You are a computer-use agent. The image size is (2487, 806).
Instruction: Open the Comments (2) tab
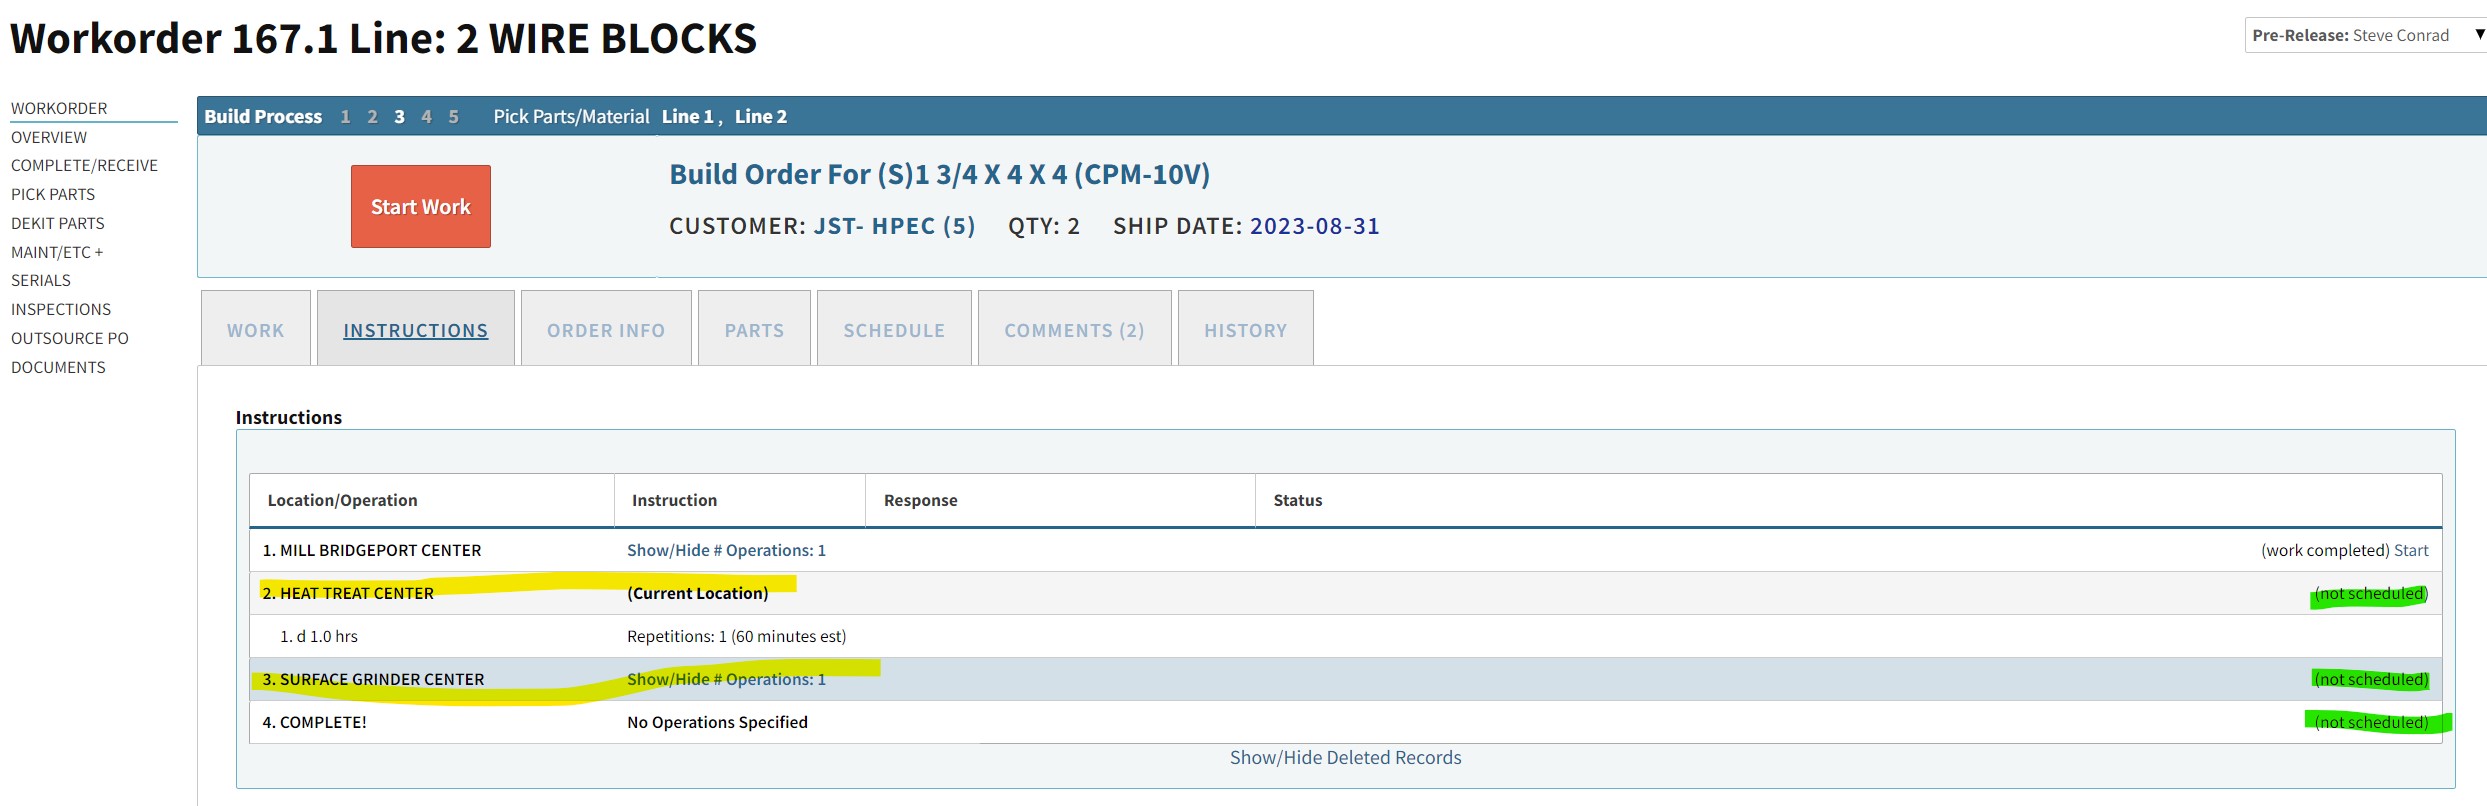[x=1073, y=330]
